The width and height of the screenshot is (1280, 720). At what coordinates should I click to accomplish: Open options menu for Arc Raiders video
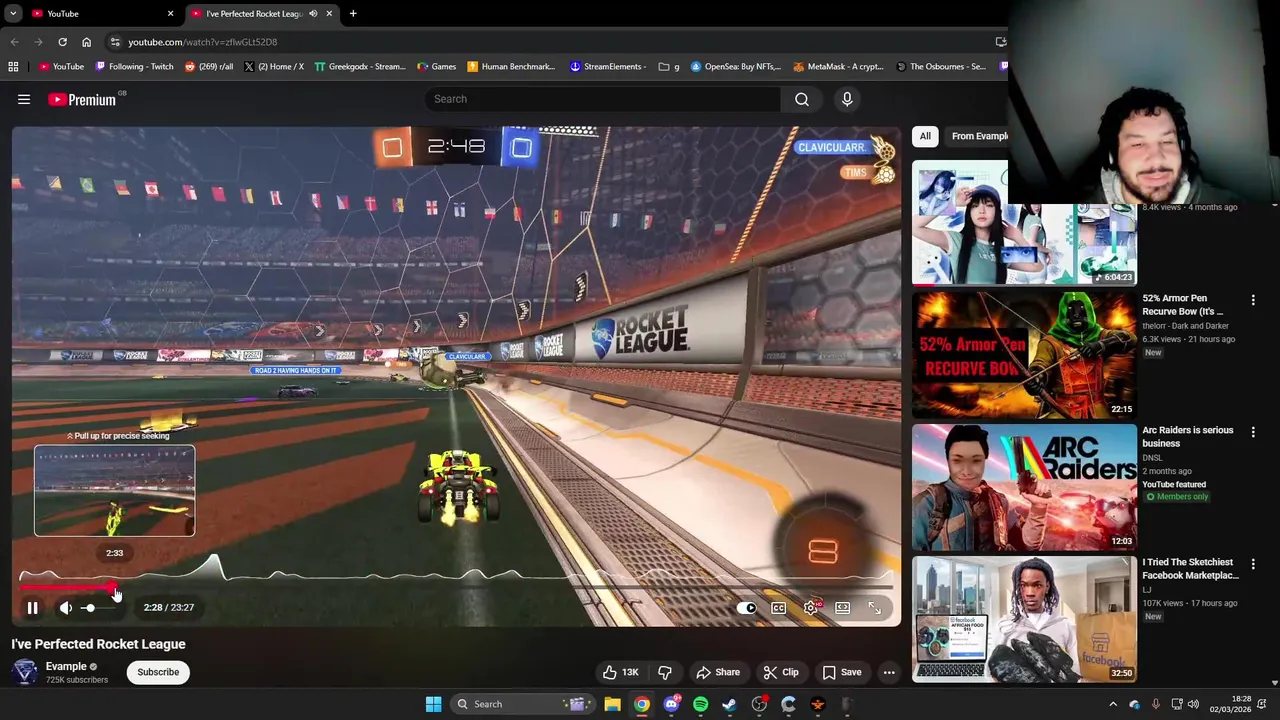point(1253,432)
